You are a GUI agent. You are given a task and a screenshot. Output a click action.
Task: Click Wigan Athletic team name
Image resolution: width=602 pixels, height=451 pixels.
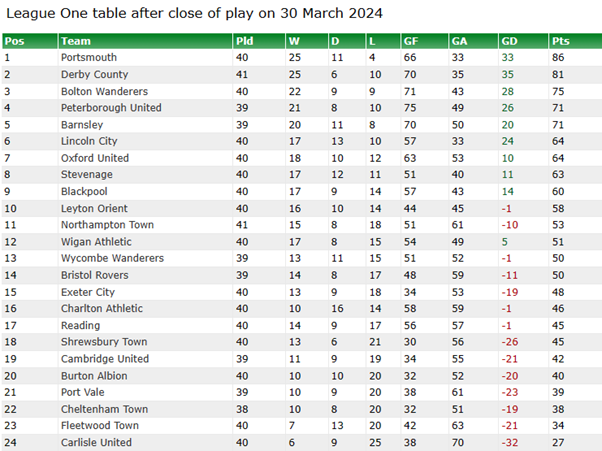coord(96,242)
